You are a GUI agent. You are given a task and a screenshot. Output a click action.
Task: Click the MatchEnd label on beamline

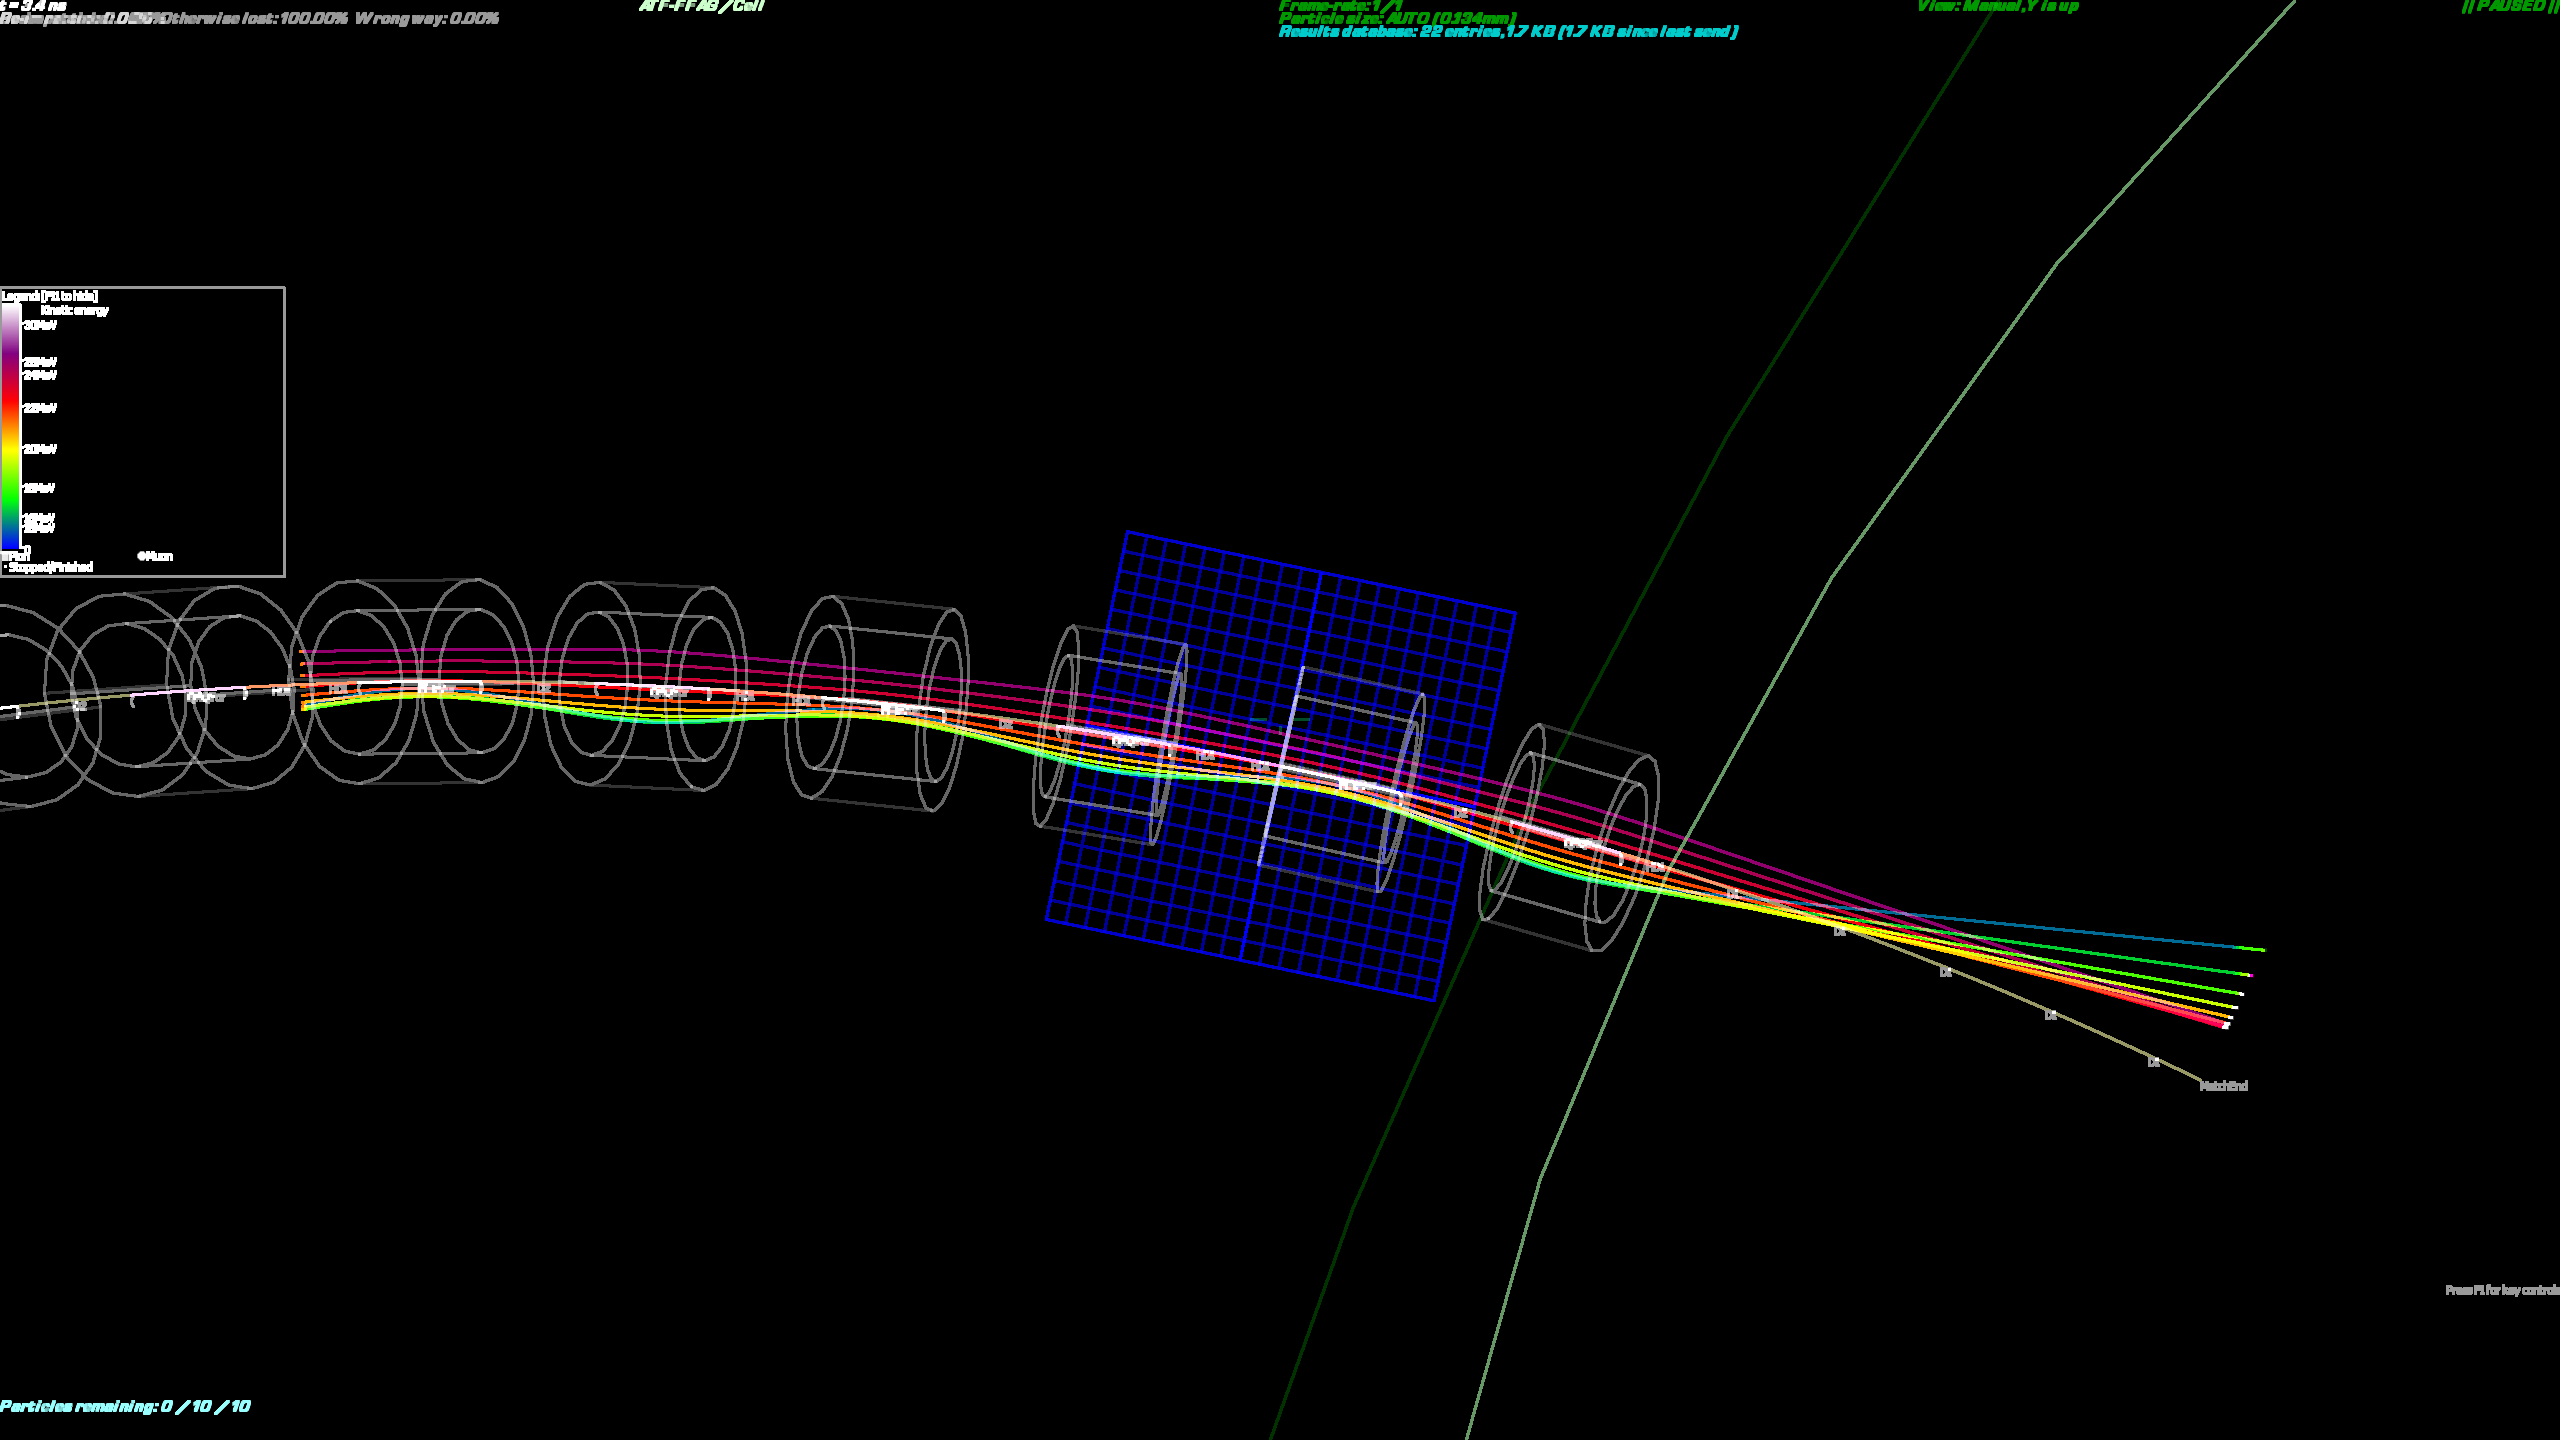coord(2223,1086)
